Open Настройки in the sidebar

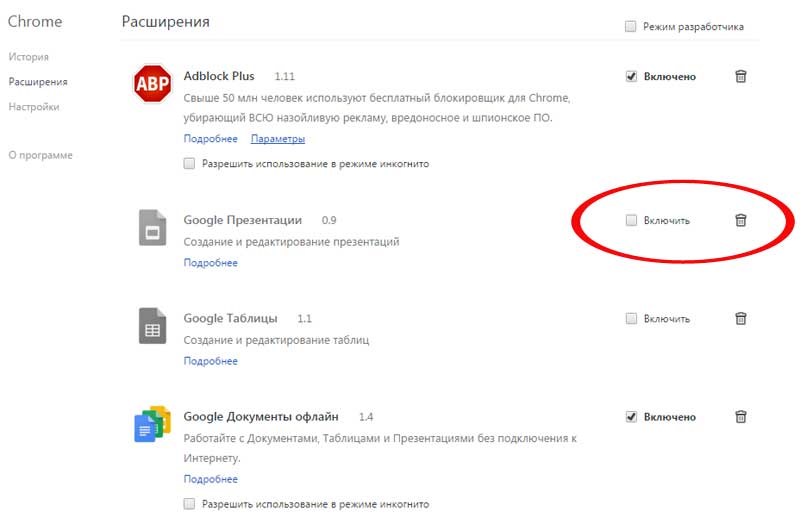click(34, 107)
